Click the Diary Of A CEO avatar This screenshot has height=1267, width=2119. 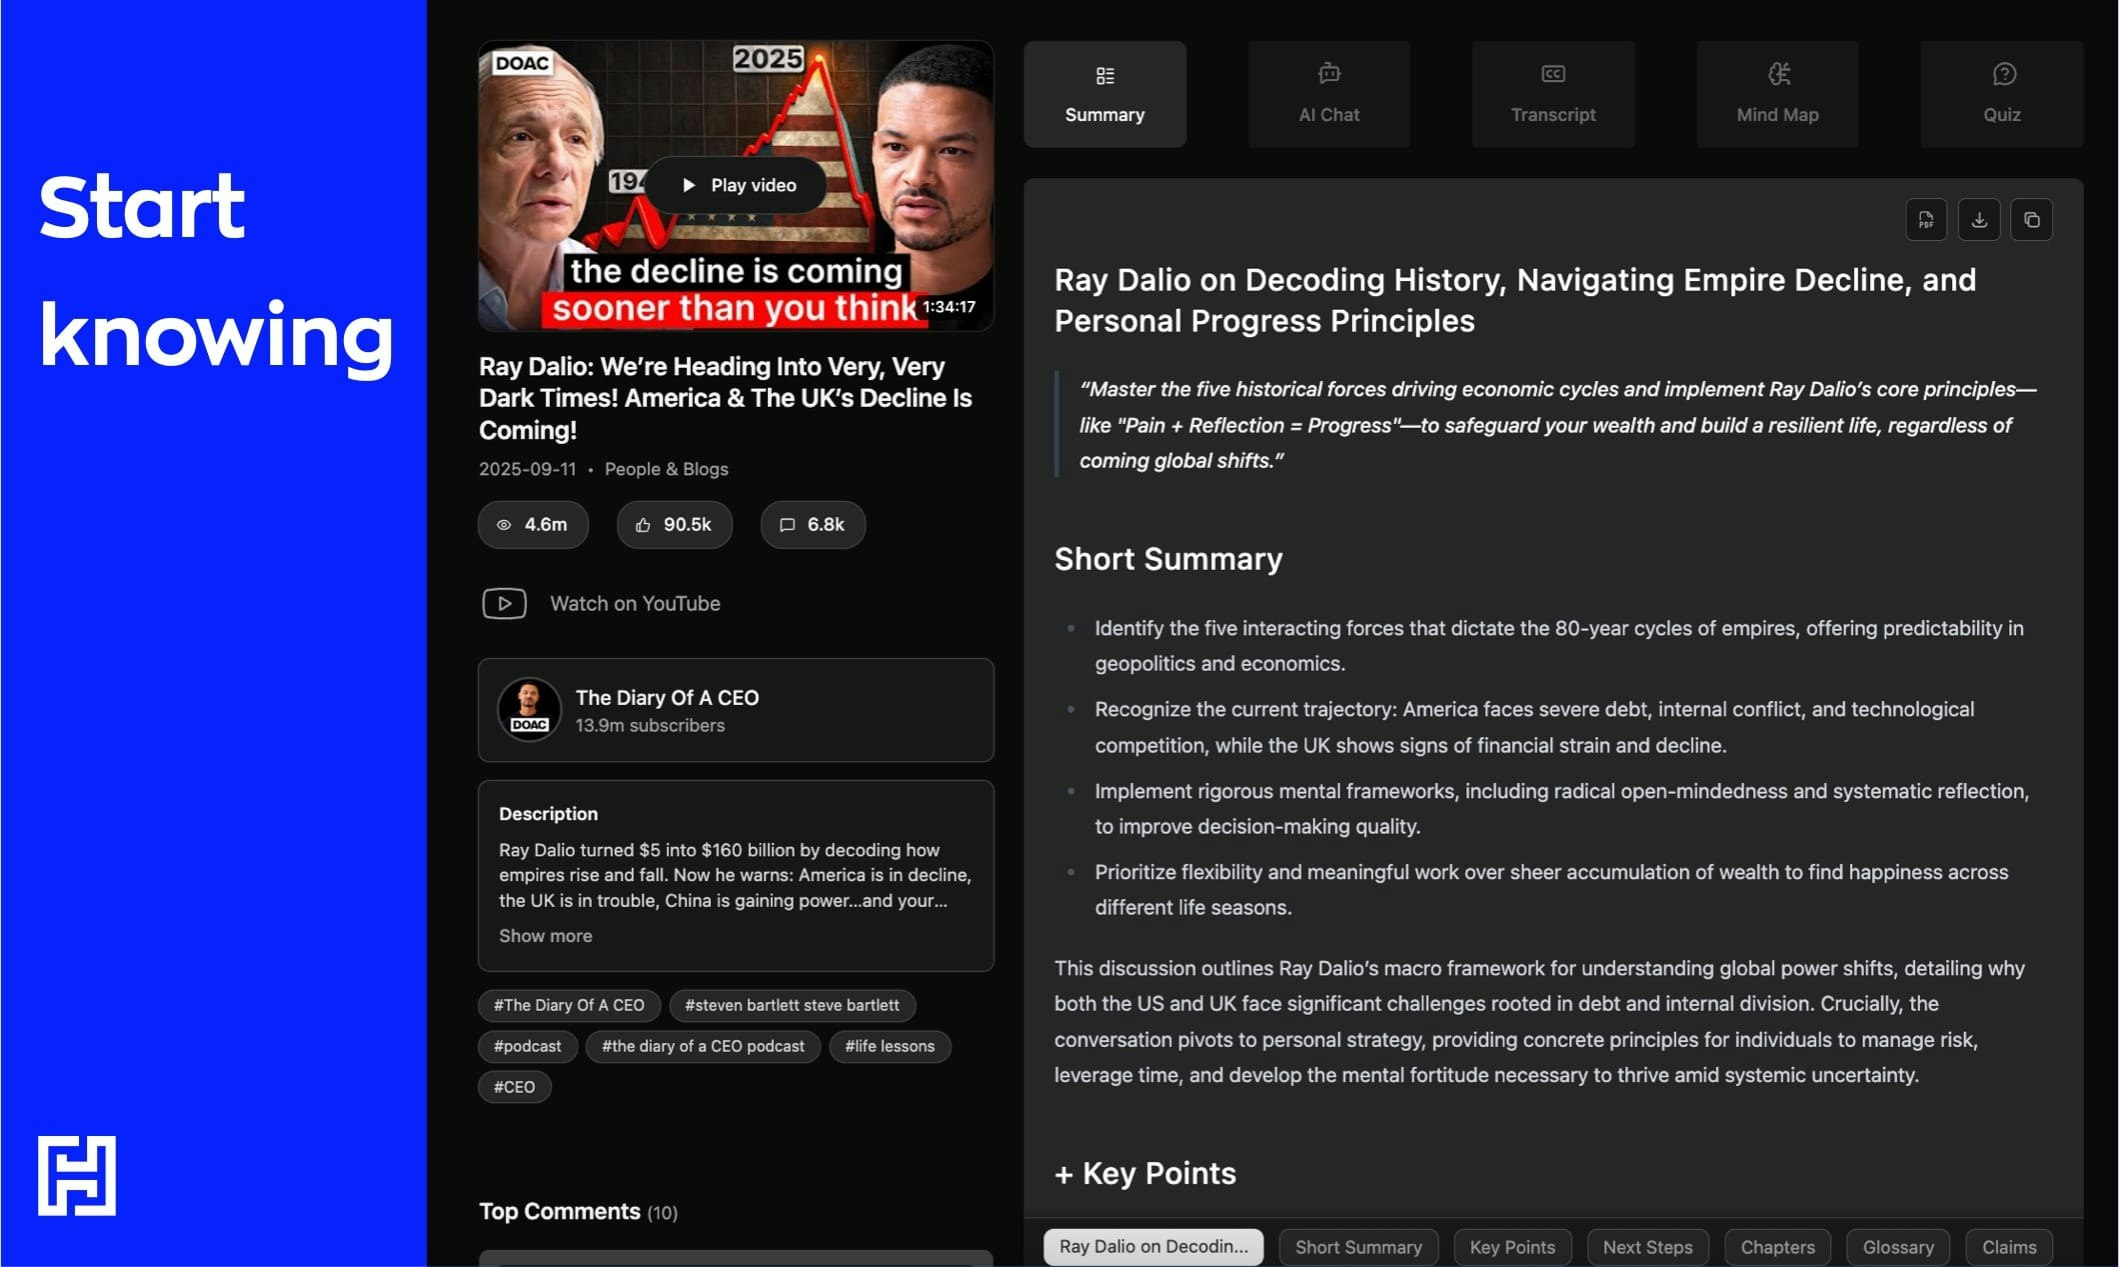(529, 709)
